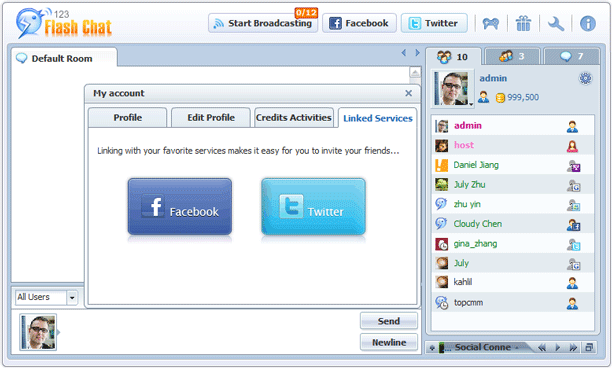
Task: Link account with the large Facebook button
Action: pyautogui.click(x=180, y=206)
